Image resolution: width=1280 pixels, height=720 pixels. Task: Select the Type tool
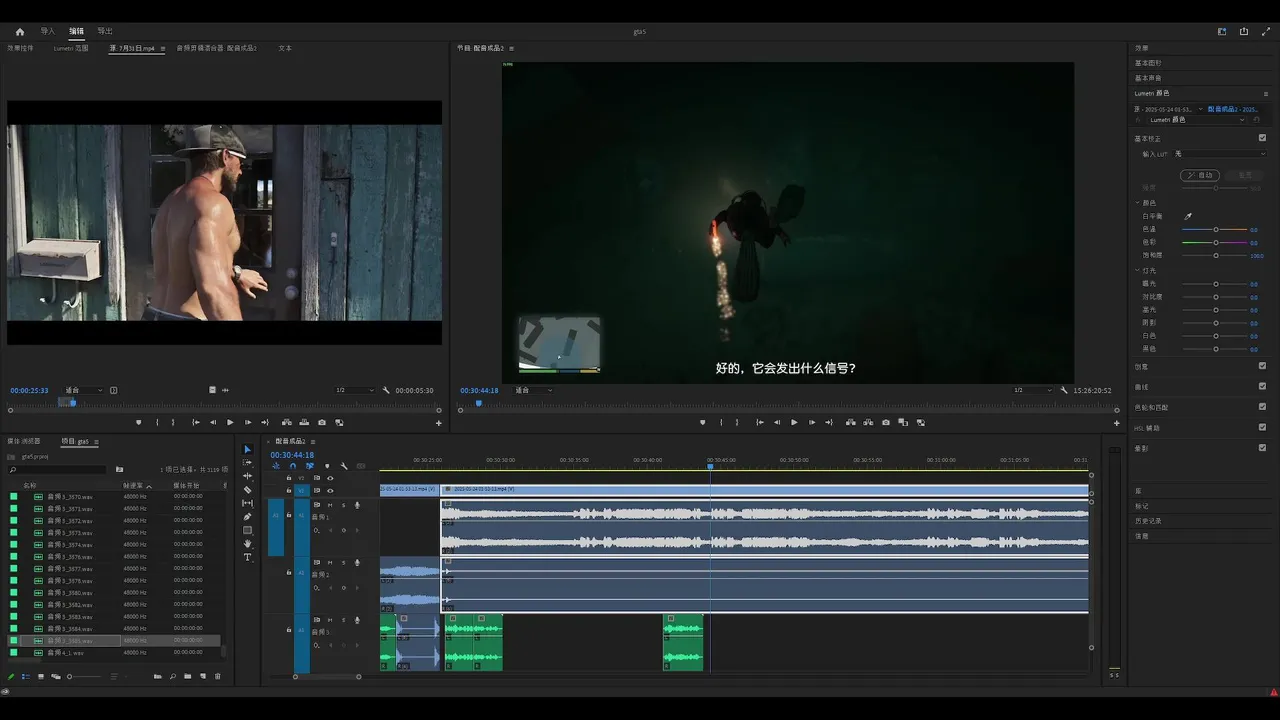[x=248, y=557]
